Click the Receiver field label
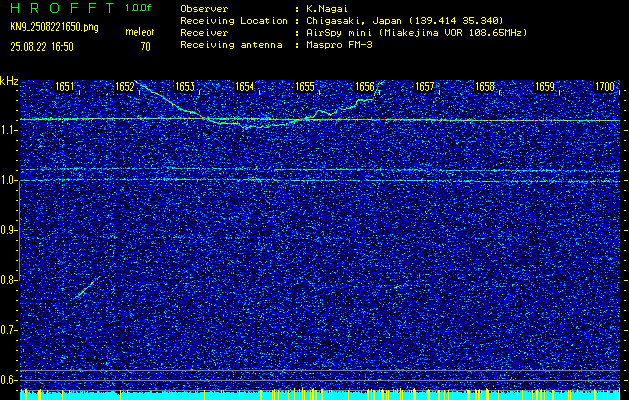 coord(204,33)
